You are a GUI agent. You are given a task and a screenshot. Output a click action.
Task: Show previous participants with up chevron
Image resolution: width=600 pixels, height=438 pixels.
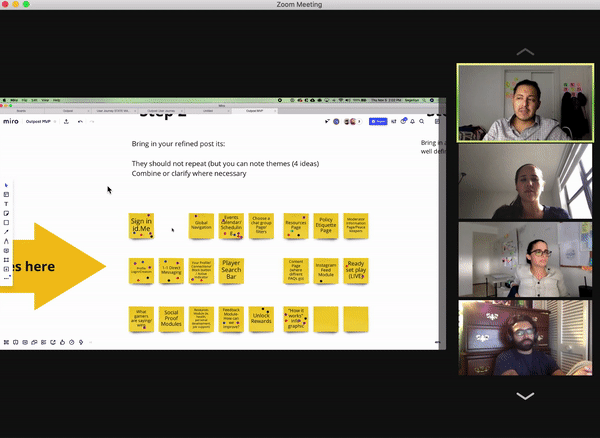coord(525,52)
